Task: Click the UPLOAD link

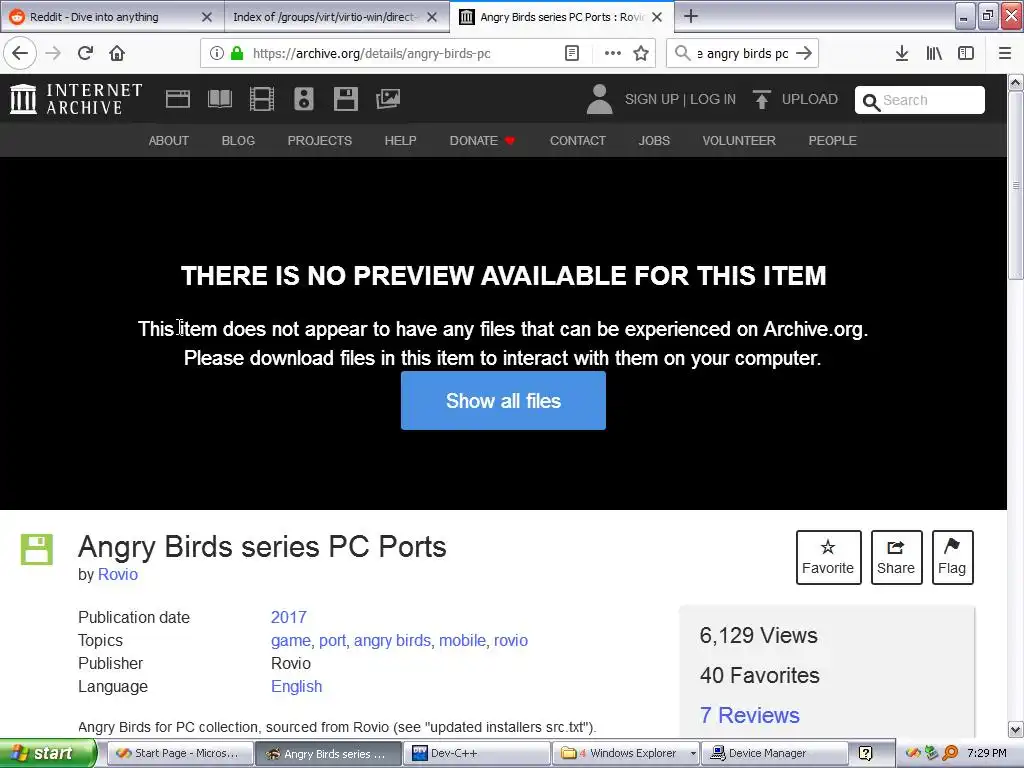Action: tap(810, 99)
